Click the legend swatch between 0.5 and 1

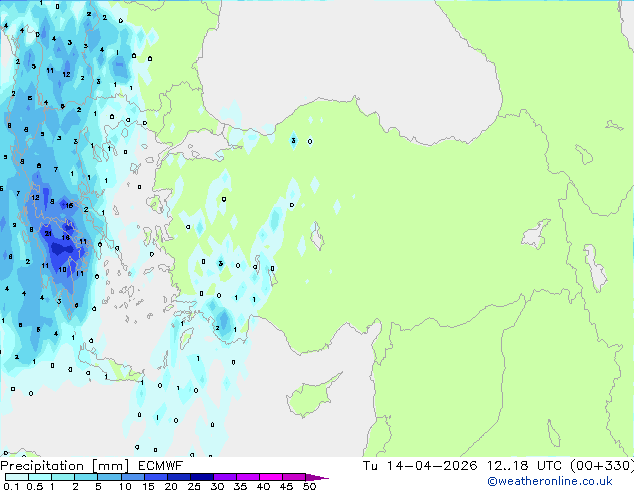pyautogui.click(x=40, y=477)
